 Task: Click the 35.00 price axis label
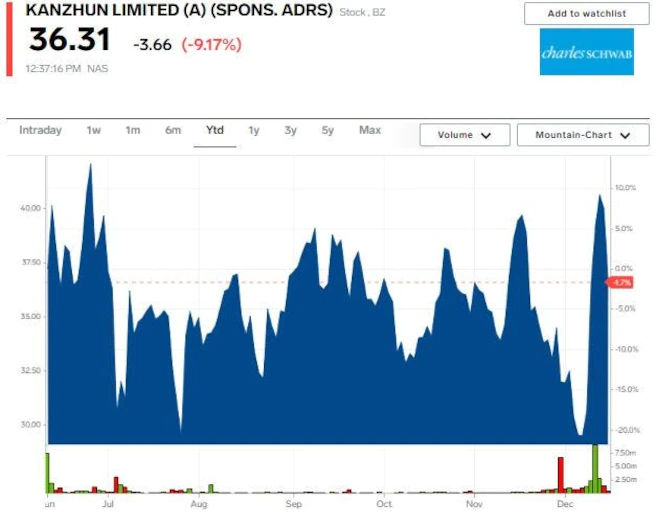tap(31, 316)
